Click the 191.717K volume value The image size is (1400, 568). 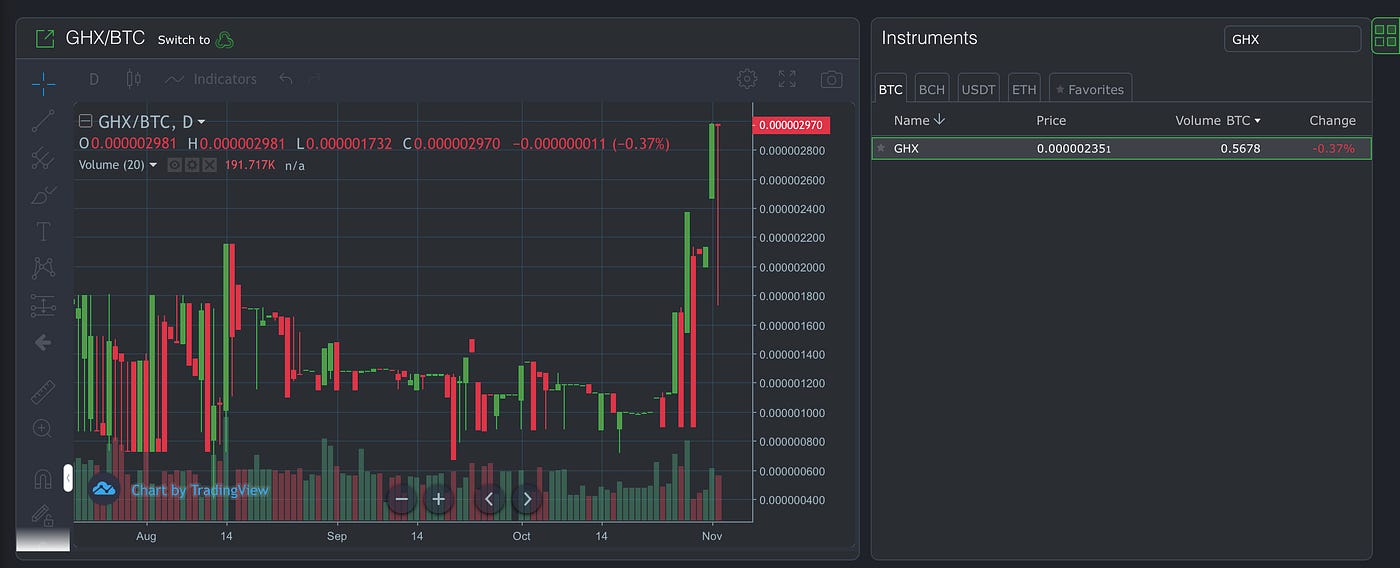(250, 165)
